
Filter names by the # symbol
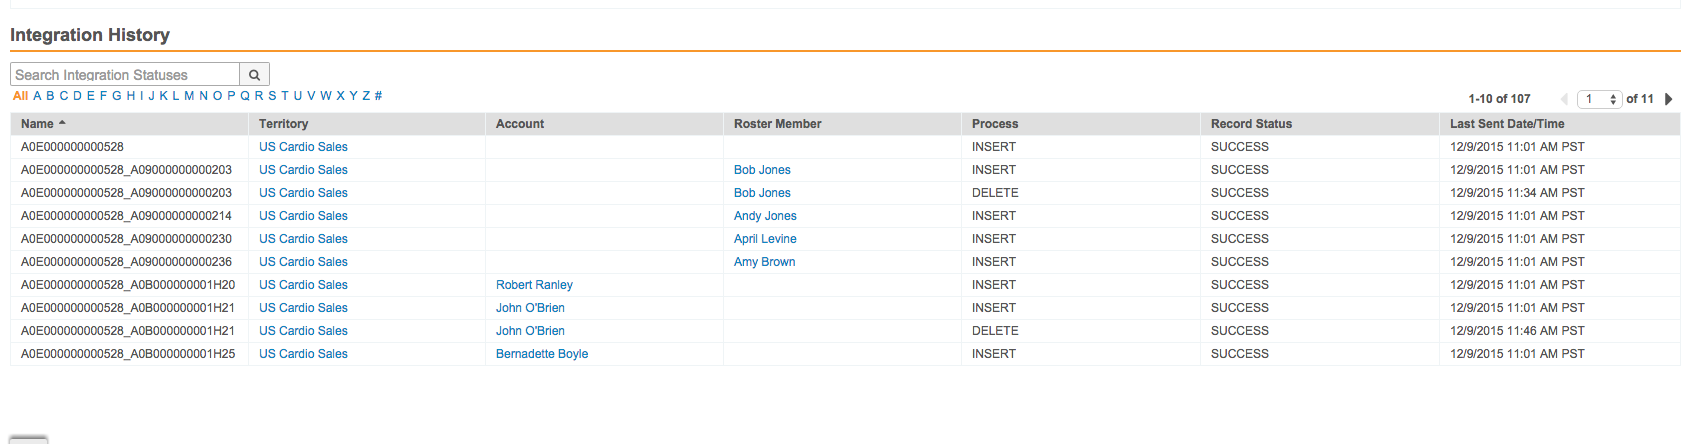[x=378, y=96]
